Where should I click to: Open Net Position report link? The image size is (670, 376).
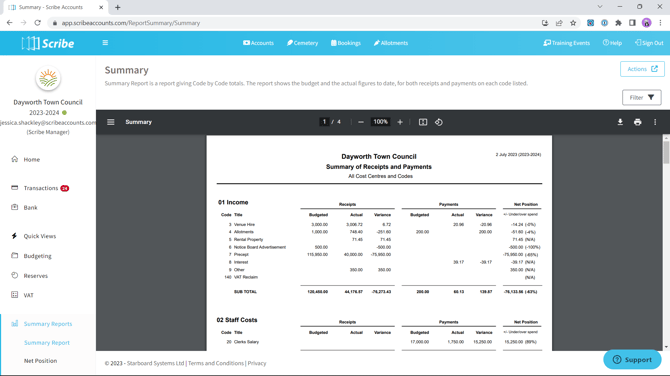(x=41, y=361)
